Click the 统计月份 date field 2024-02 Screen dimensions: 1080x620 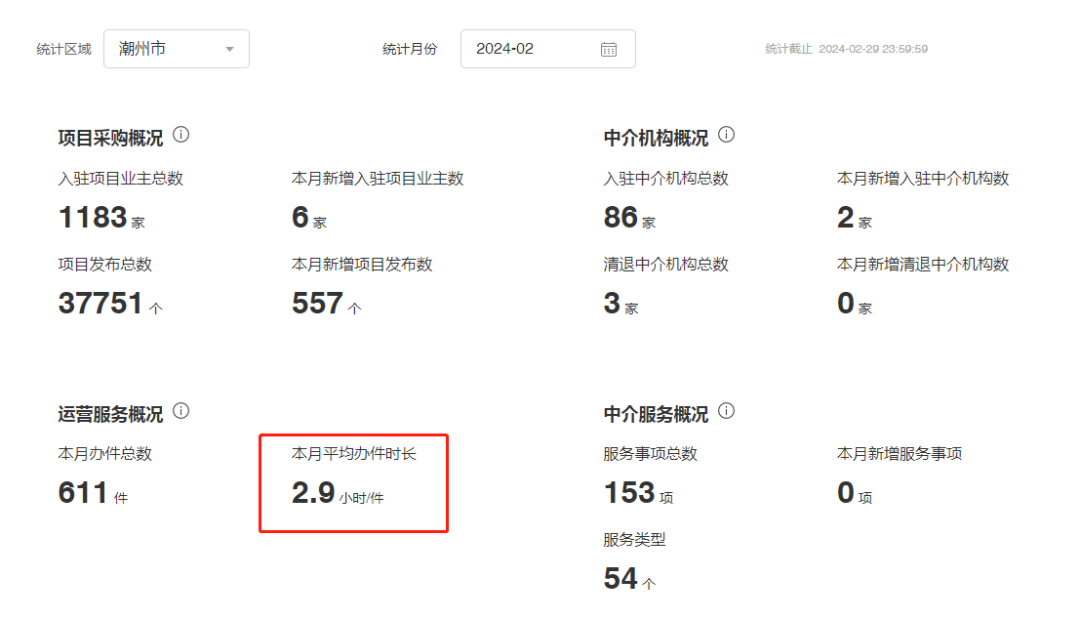(548, 49)
